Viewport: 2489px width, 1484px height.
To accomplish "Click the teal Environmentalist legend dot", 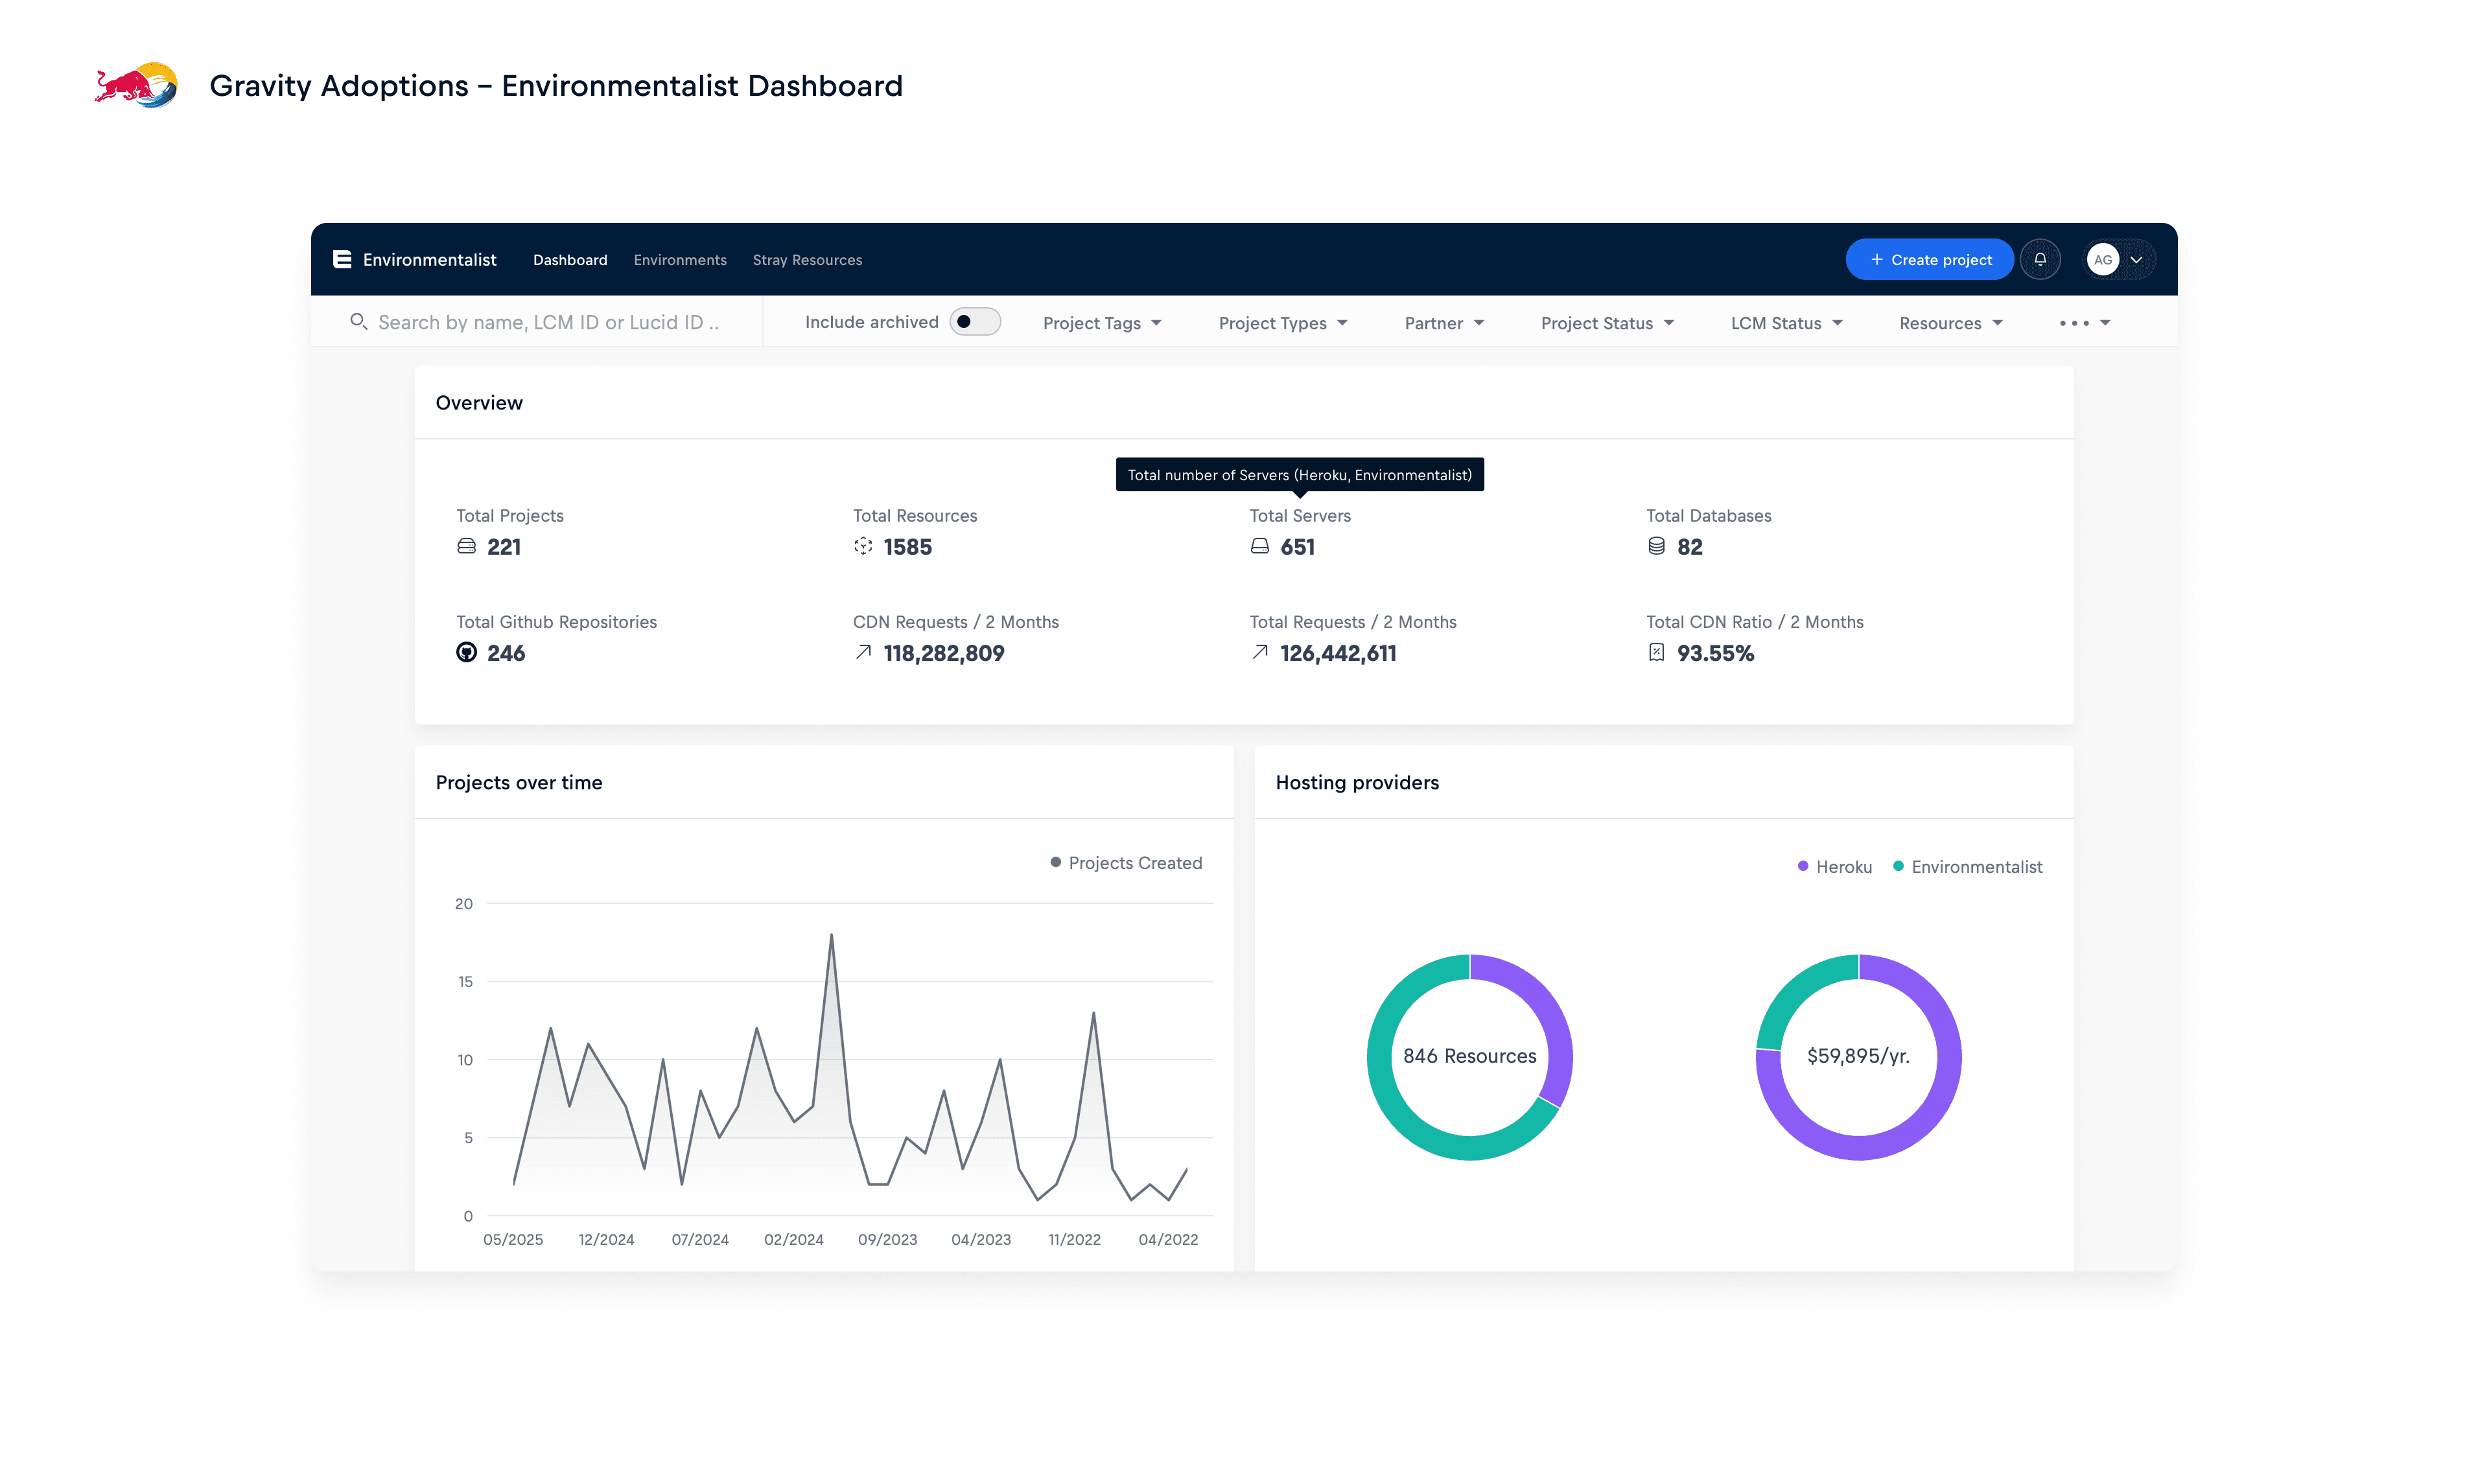I will click(1897, 866).
